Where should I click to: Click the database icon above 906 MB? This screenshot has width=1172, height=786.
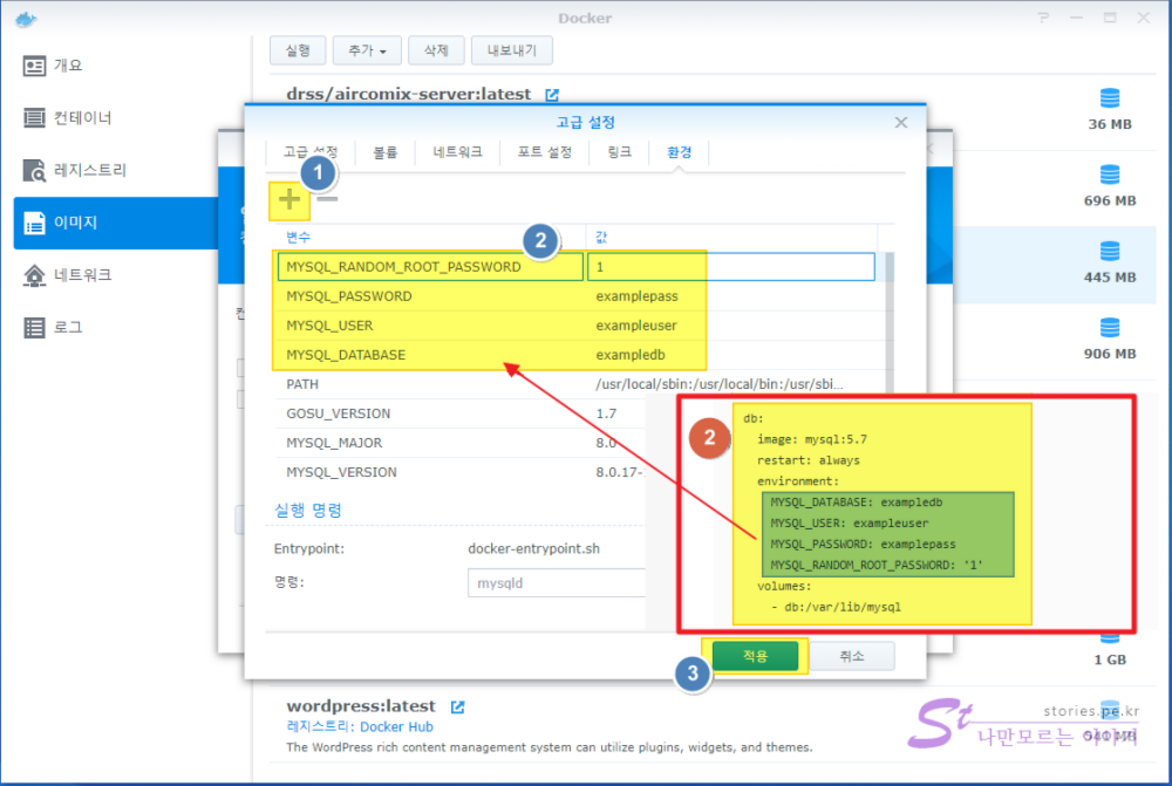[x=1109, y=328]
